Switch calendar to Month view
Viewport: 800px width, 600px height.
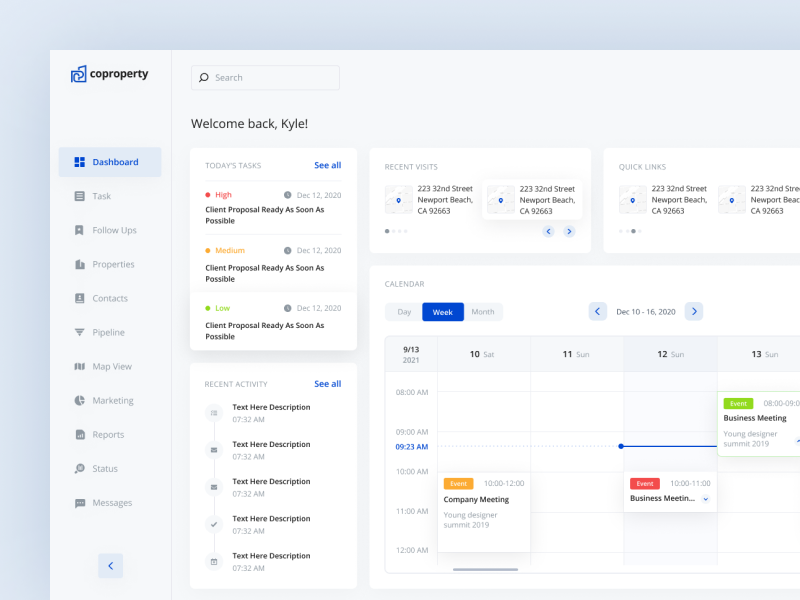click(x=483, y=312)
